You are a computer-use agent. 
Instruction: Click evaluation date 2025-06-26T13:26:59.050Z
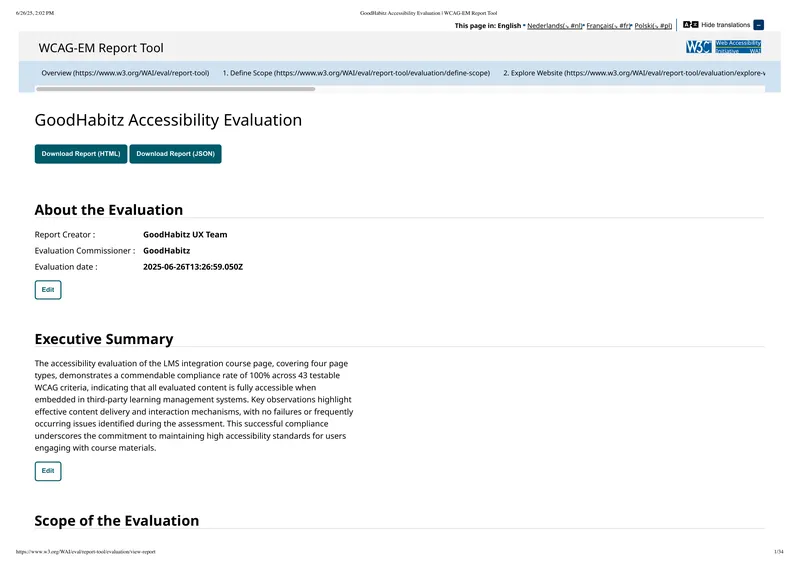(x=193, y=267)
